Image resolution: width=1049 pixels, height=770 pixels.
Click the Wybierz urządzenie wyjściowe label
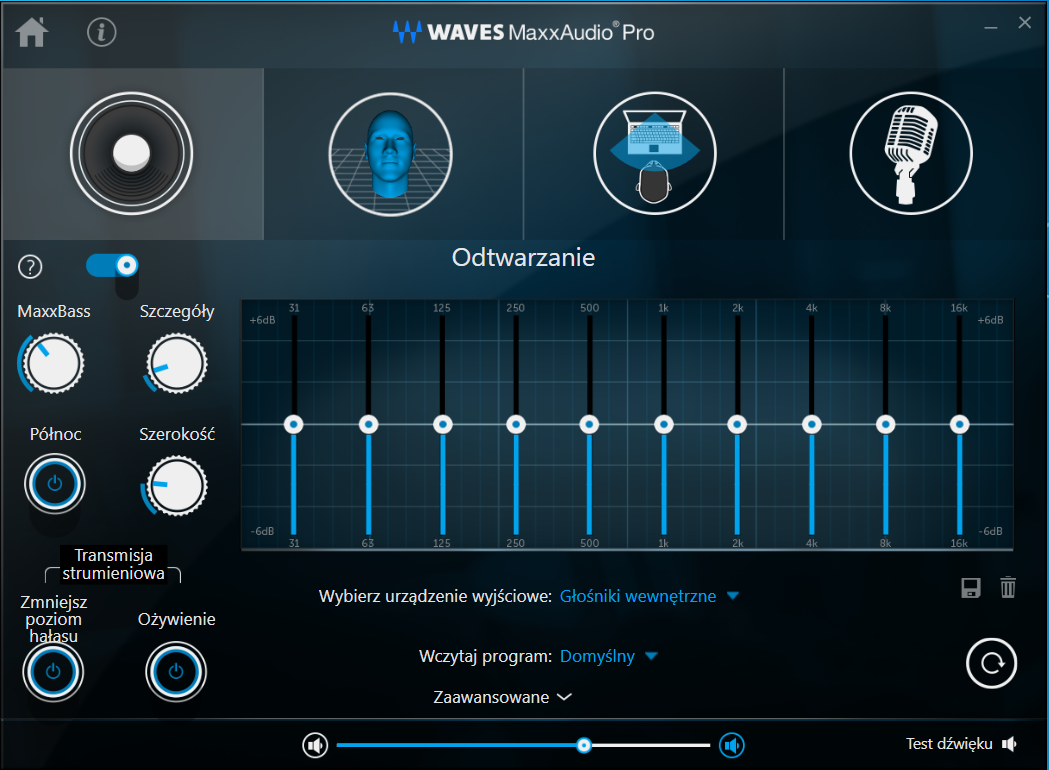[435, 596]
